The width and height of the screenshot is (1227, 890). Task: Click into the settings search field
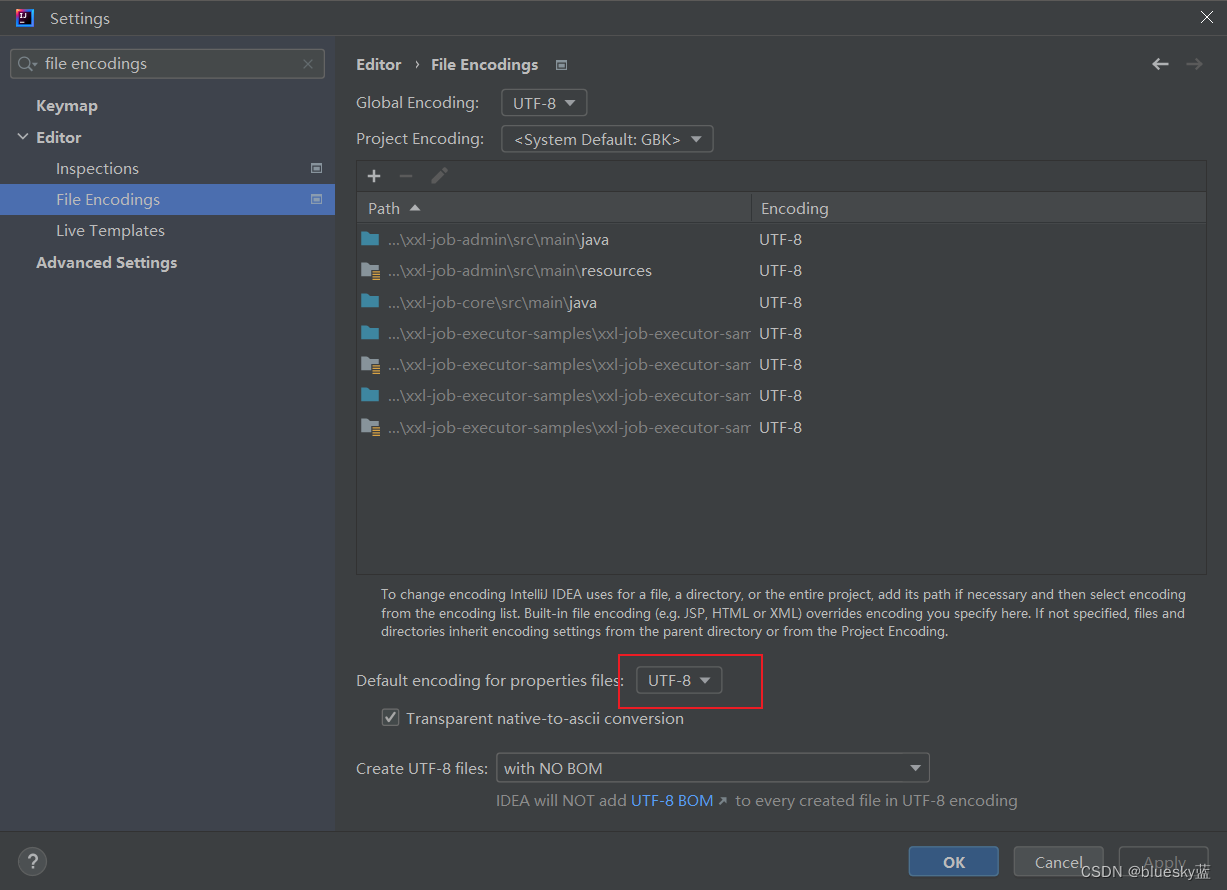pyautogui.click(x=168, y=64)
